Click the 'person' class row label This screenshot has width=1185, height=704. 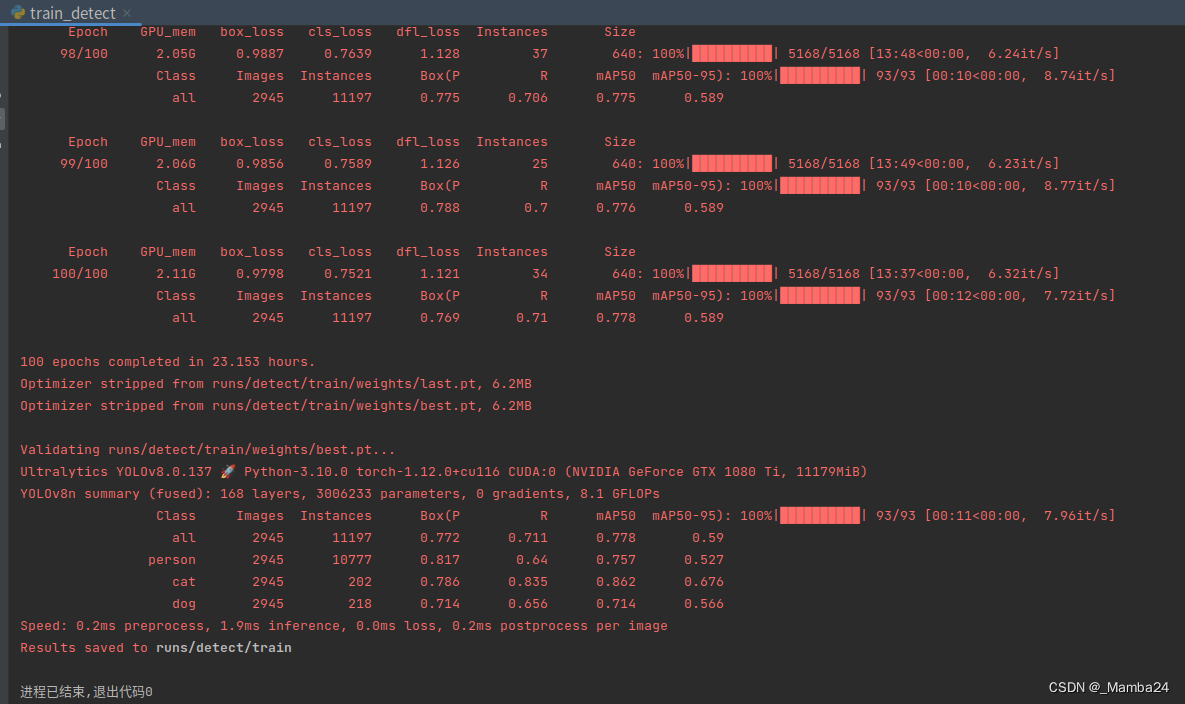[172, 560]
